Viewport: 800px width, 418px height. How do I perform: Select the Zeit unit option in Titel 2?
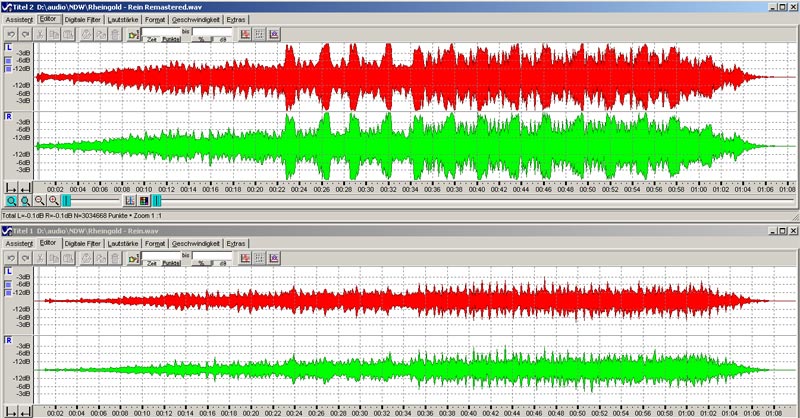click(x=153, y=38)
